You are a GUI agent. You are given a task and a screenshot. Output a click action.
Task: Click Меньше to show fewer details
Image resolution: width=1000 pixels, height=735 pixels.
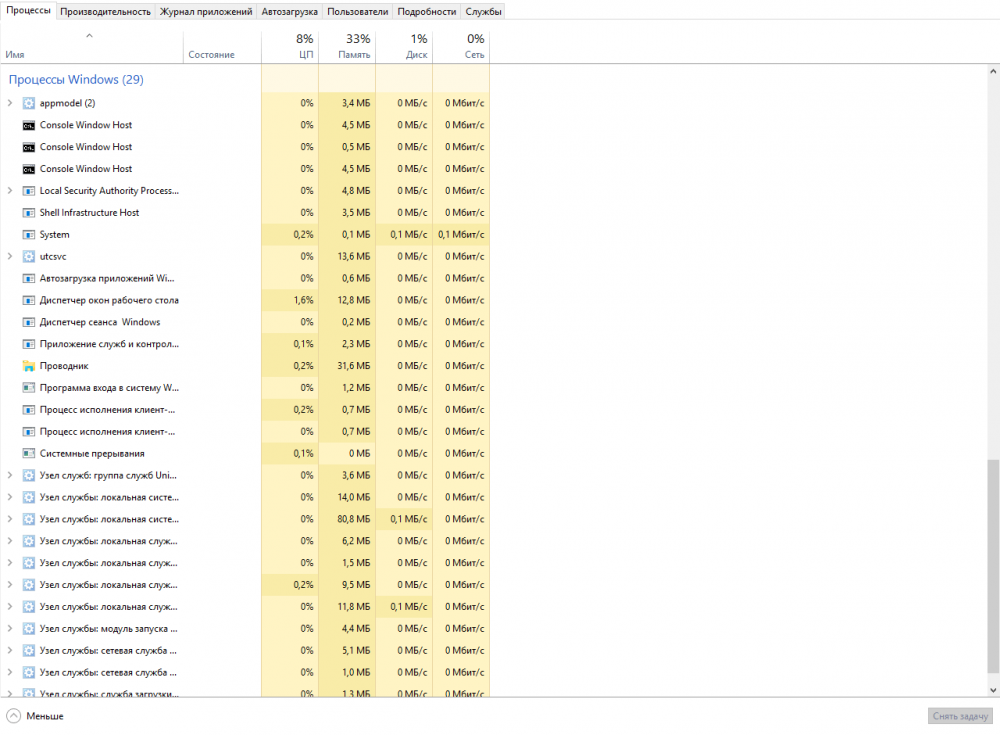[x=45, y=716]
